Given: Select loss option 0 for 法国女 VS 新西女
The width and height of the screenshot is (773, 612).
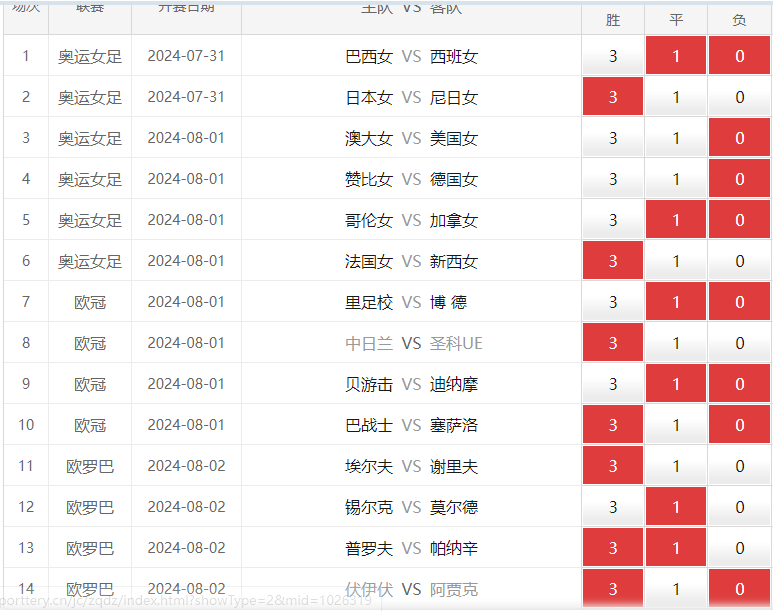Looking at the screenshot, I should click(739, 260).
